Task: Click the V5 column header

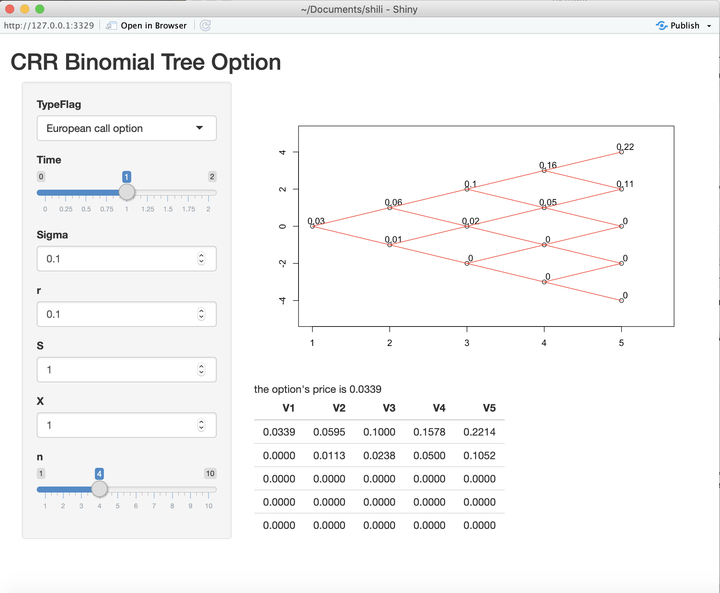Action: pyautogui.click(x=488, y=408)
